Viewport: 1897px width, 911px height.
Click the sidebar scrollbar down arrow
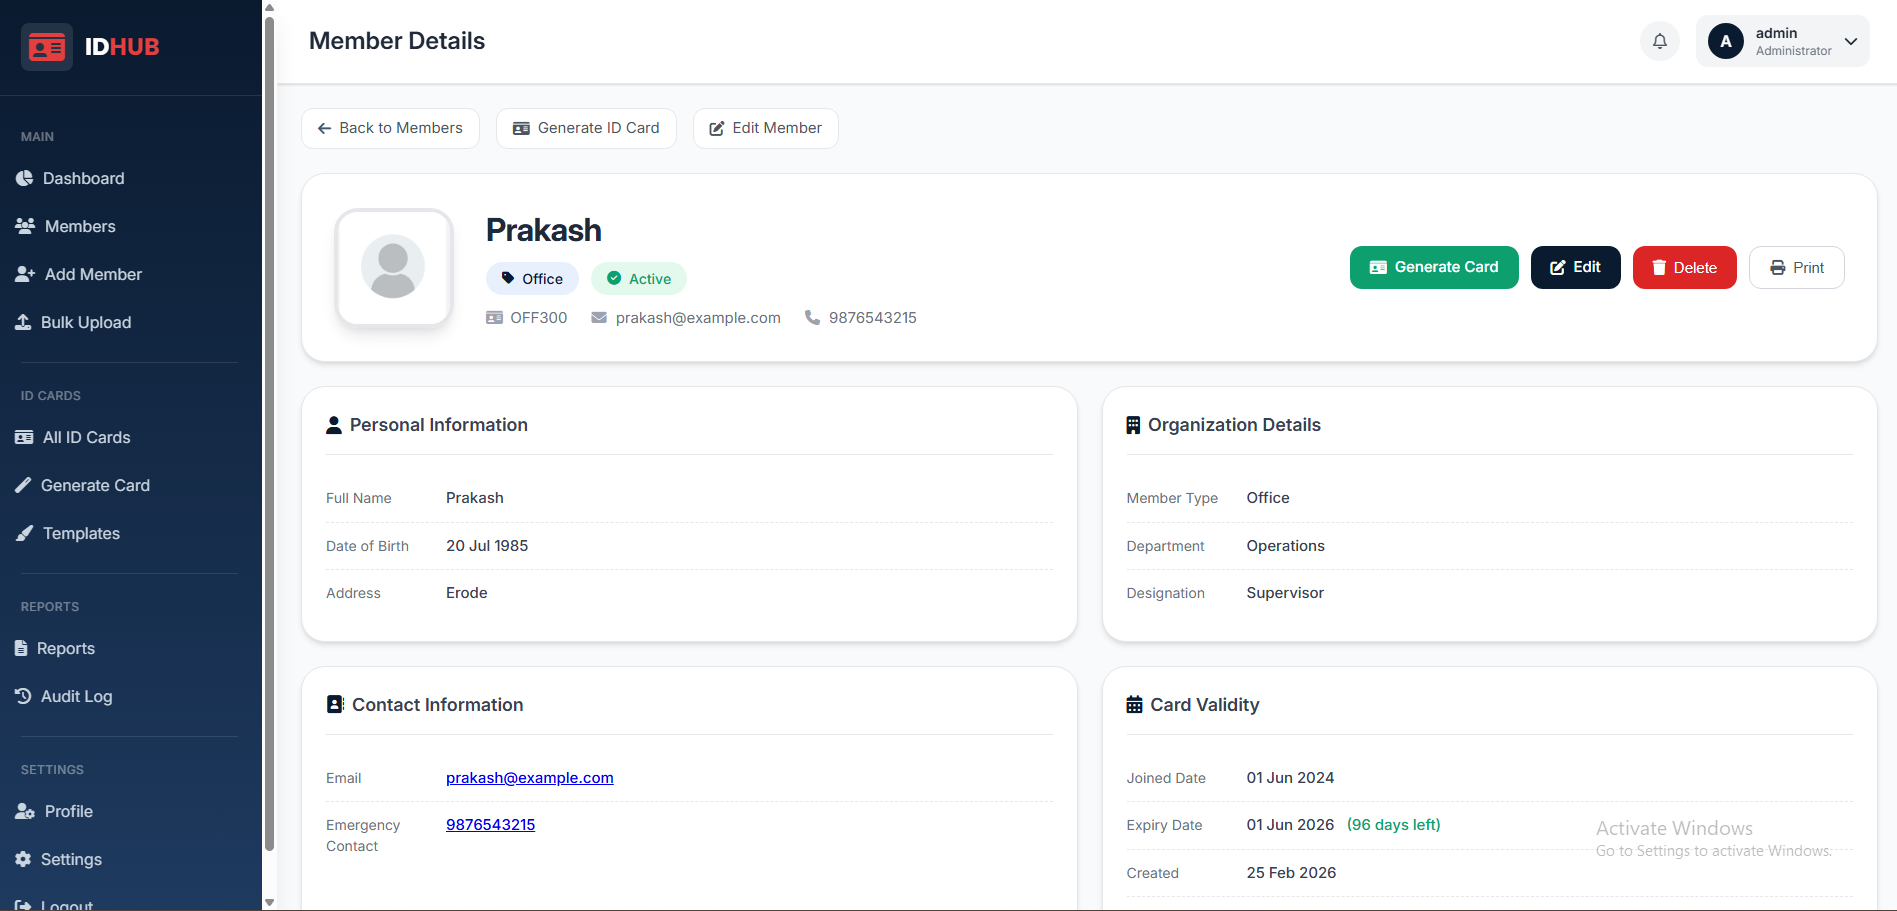tap(269, 902)
